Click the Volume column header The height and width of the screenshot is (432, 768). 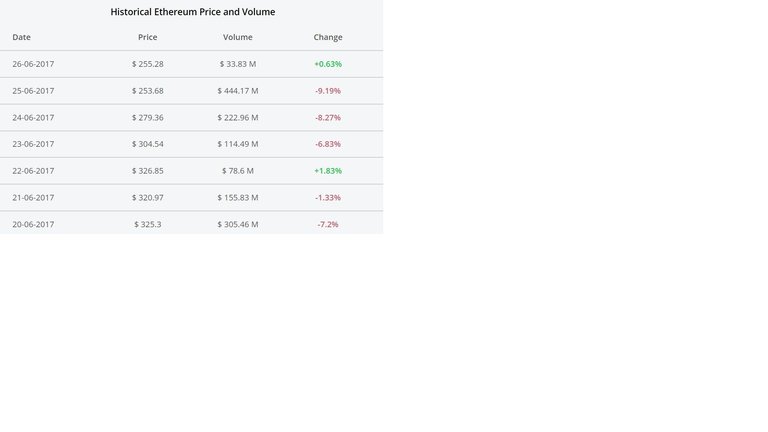[x=238, y=37]
